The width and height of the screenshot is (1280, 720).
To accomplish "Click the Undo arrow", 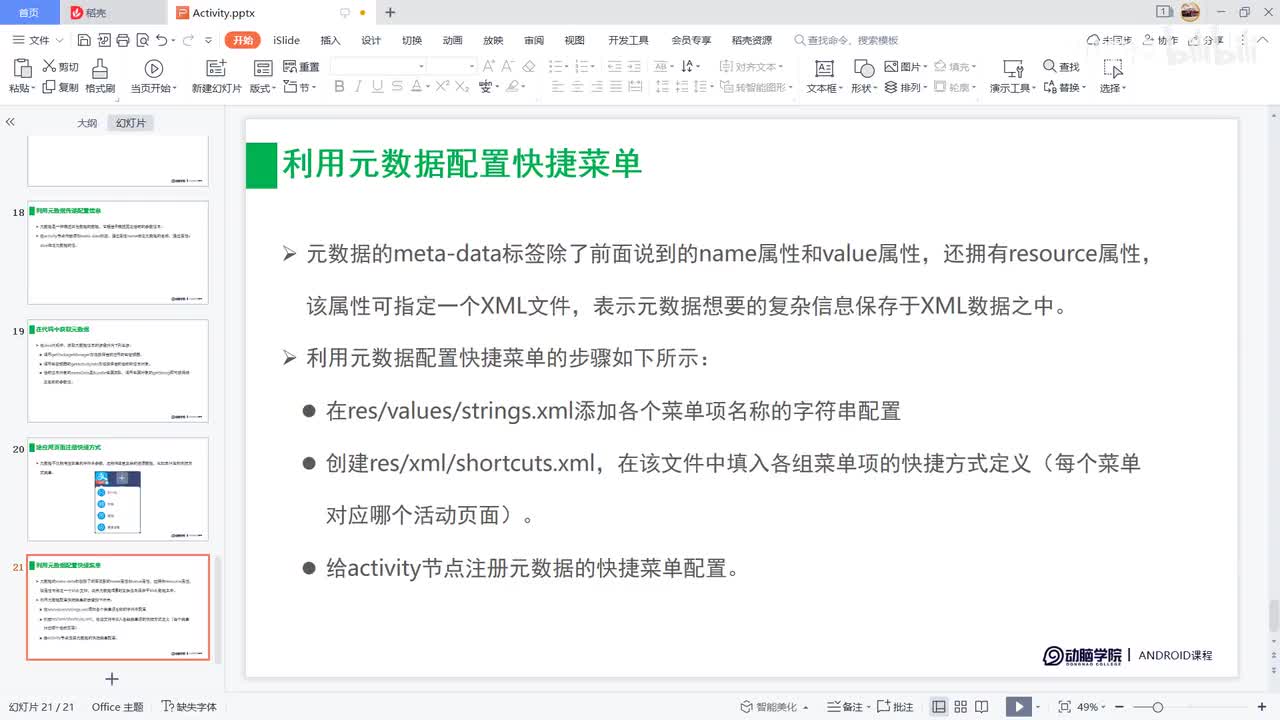I will click(x=161, y=40).
